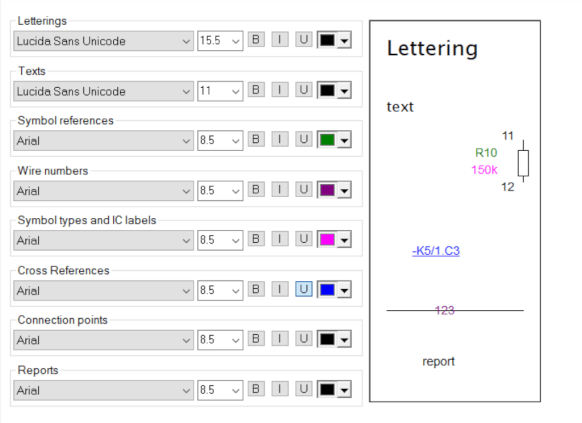Open Letterings font dropdown

103,41
